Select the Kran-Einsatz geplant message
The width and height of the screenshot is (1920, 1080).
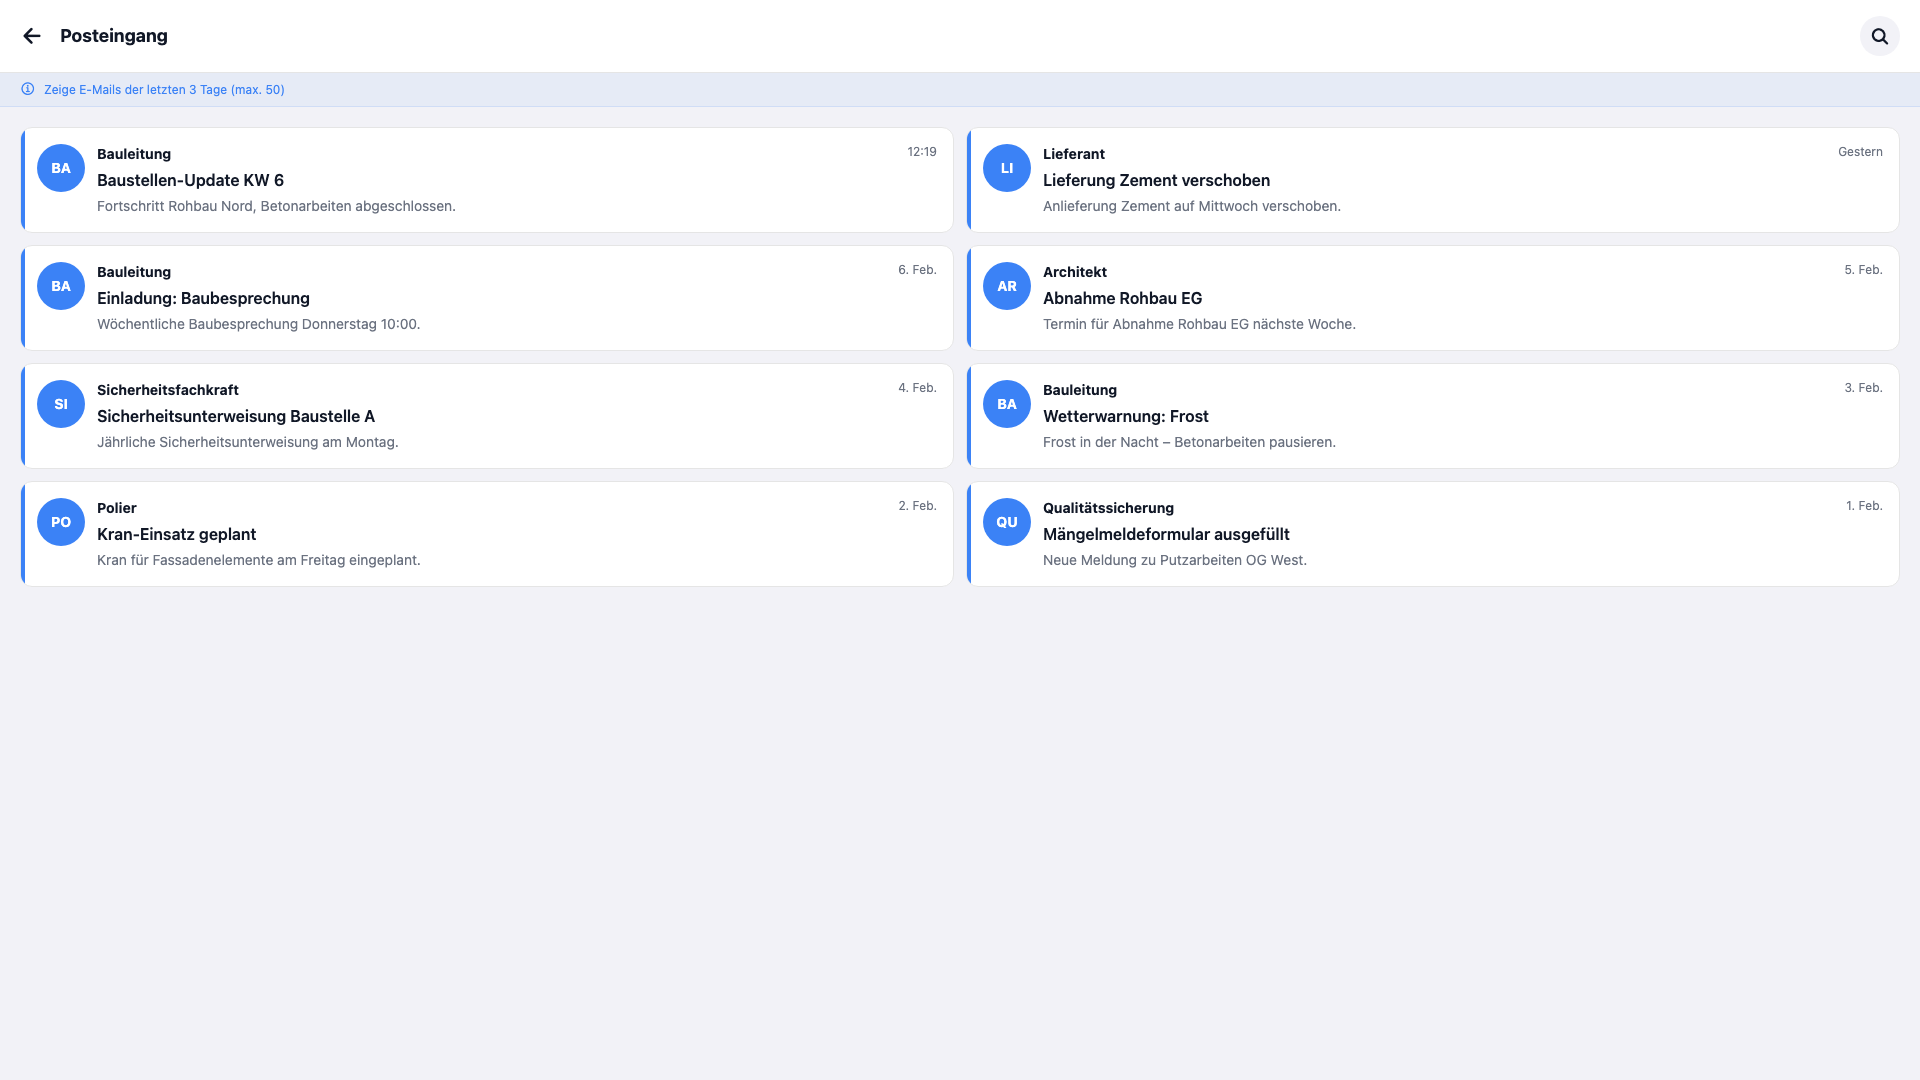coord(176,534)
